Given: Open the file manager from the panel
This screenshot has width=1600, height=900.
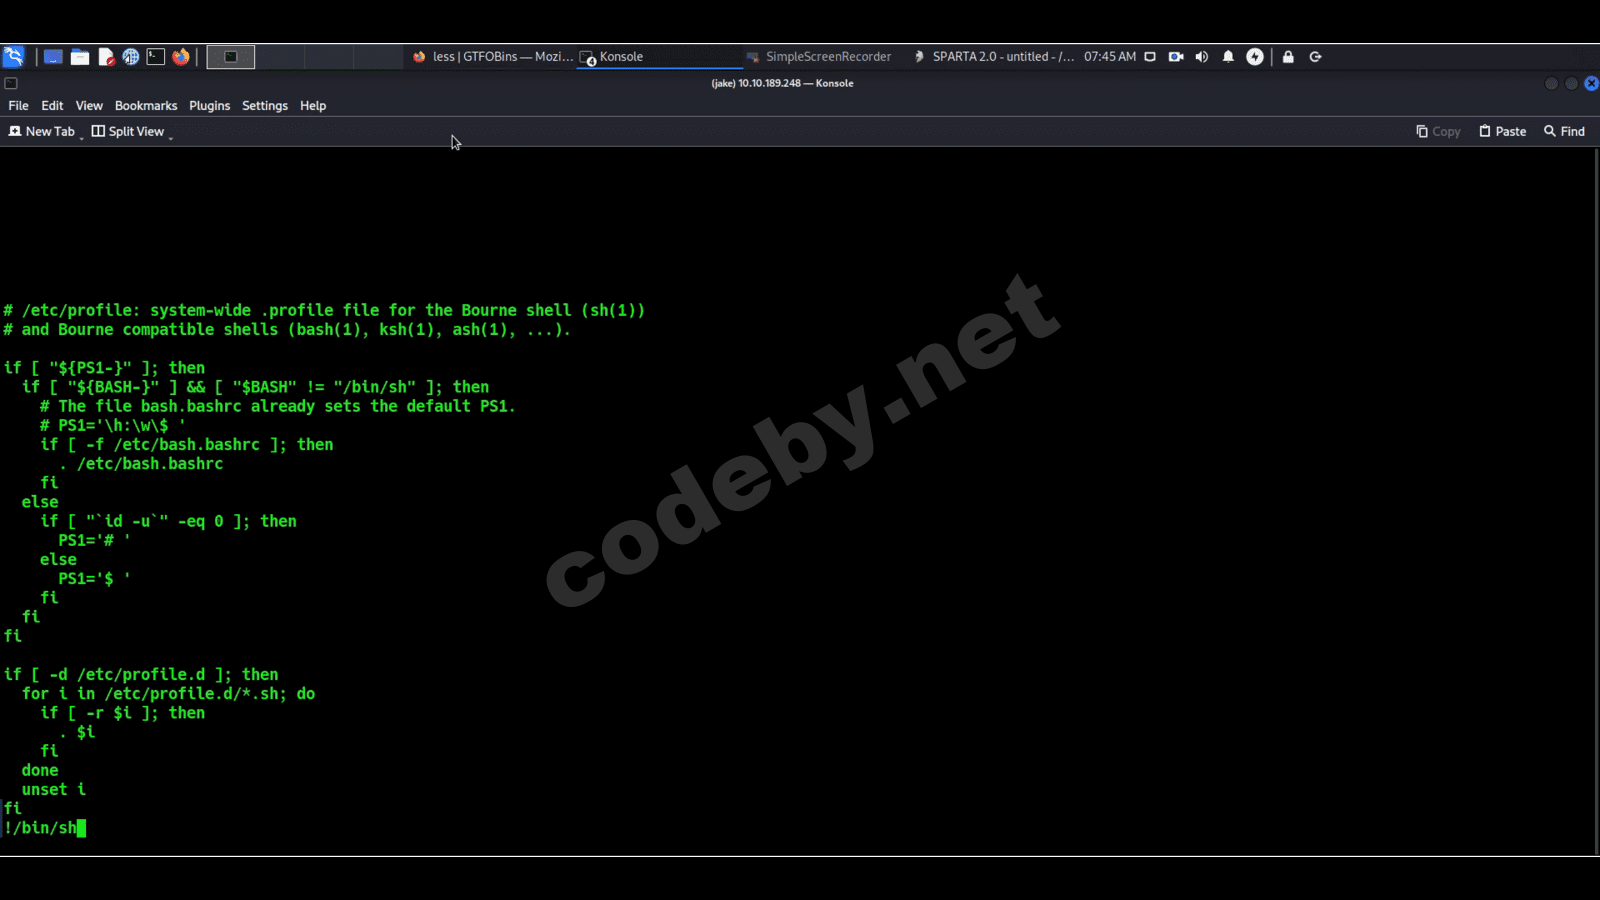Looking at the screenshot, I should pyautogui.click(x=80, y=57).
